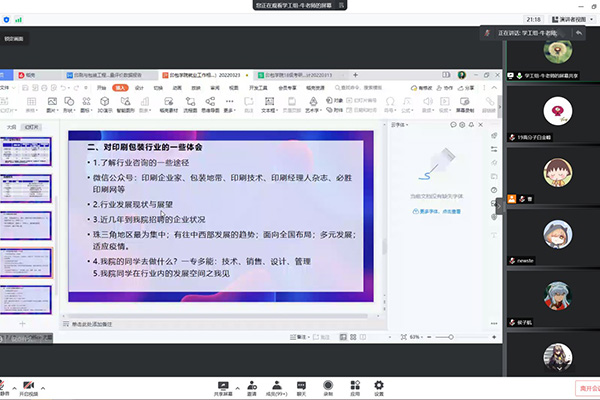
Task: Open the 邀请 invite icon
Action: point(250,384)
